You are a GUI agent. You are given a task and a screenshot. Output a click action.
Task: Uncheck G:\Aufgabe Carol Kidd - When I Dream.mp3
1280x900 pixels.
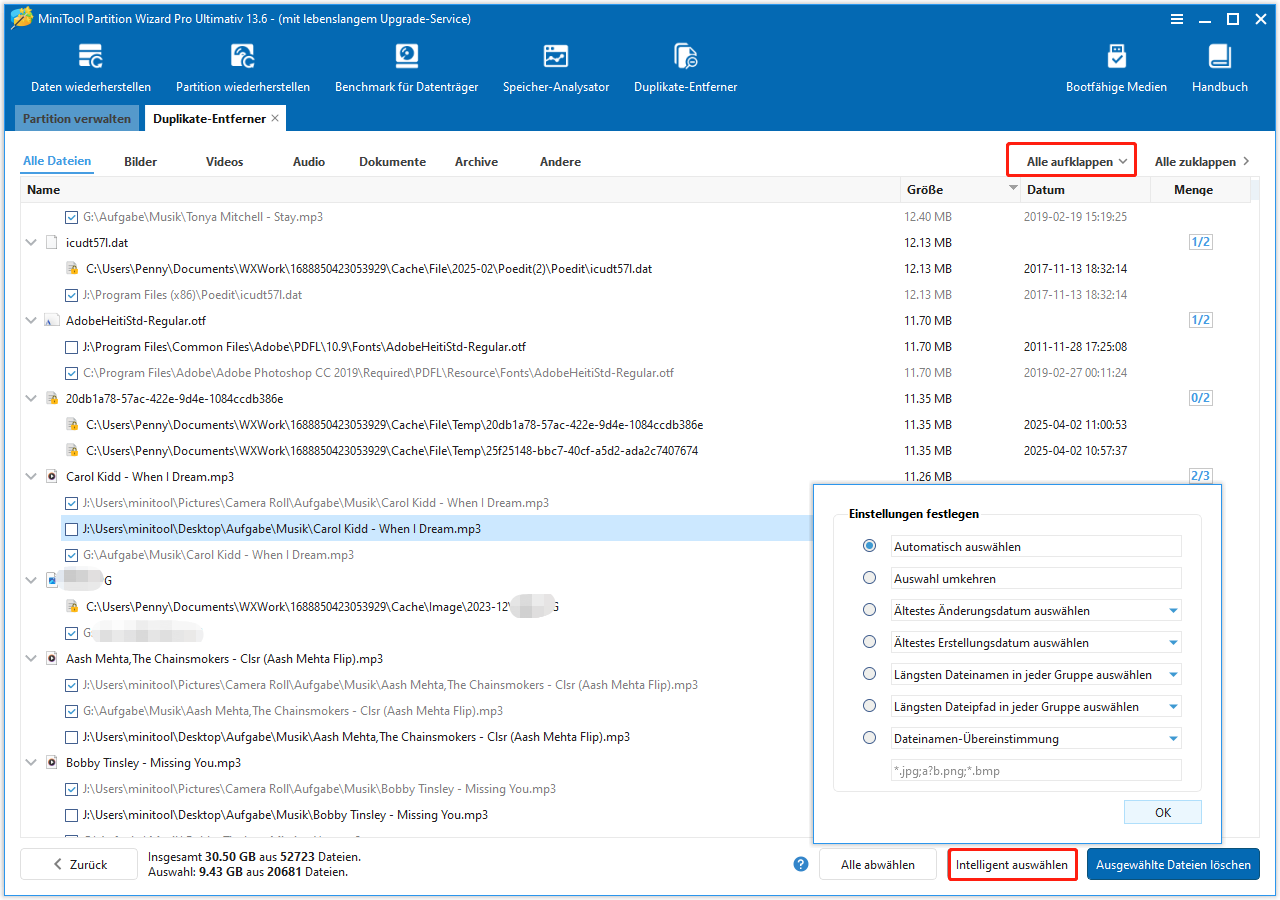pos(71,555)
